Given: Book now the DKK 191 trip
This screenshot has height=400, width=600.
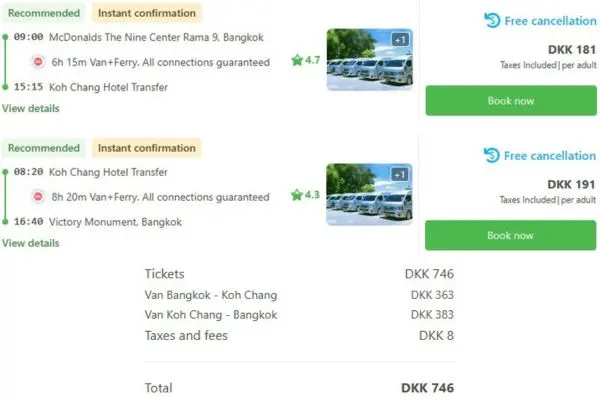Looking at the screenshot, I should (x=510, y=235).
